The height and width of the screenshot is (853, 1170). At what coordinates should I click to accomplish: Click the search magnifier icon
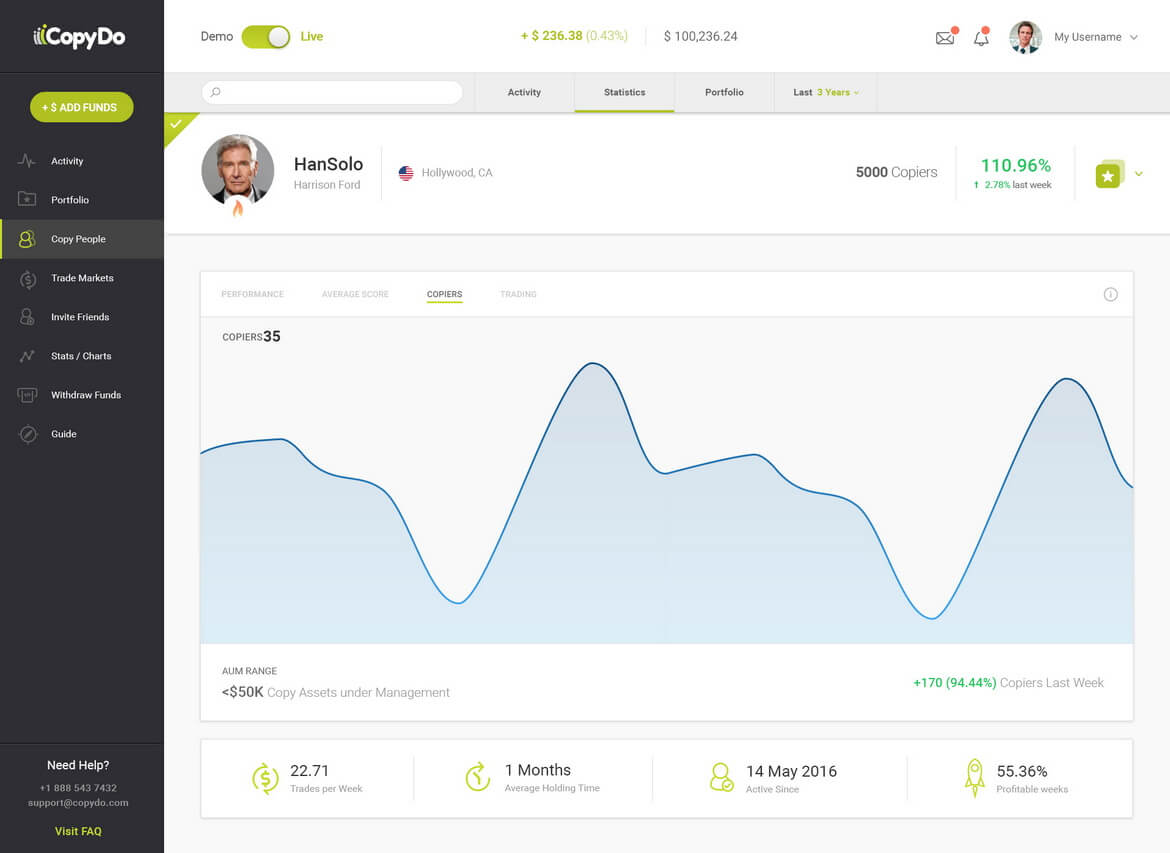pos(216,92)
